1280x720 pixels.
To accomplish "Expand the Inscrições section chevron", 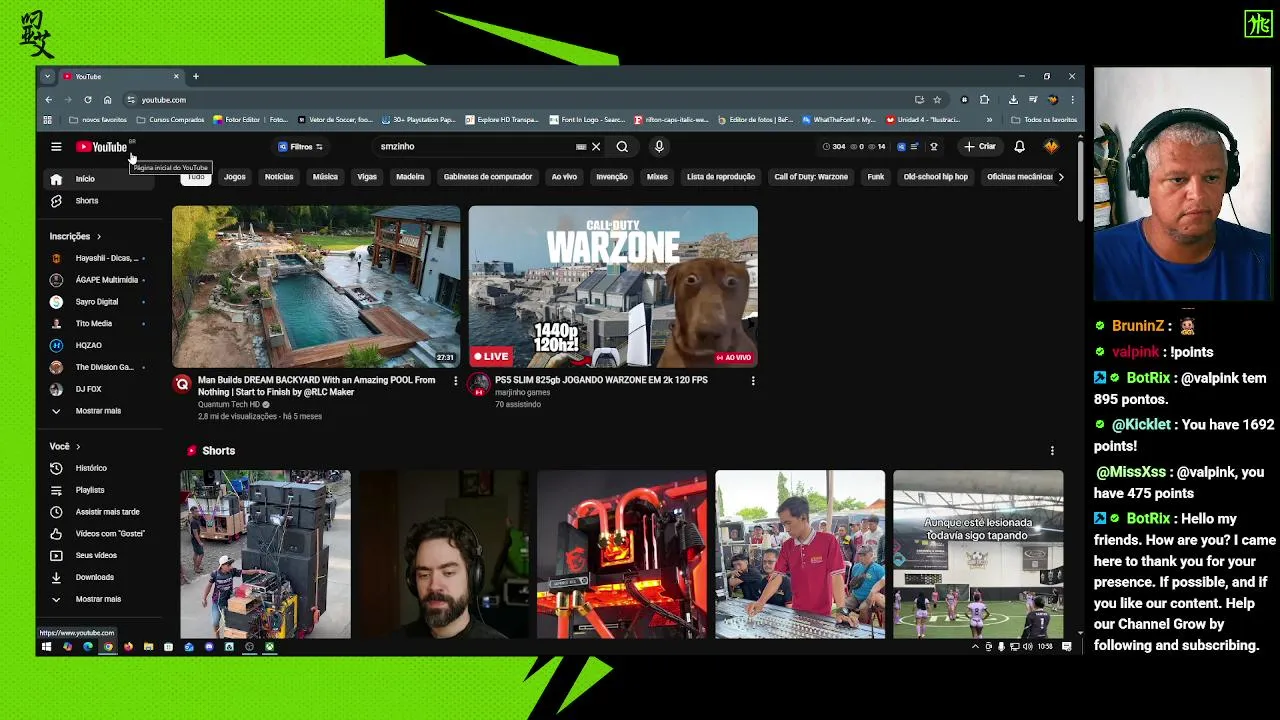I will (x=99, y=237).
